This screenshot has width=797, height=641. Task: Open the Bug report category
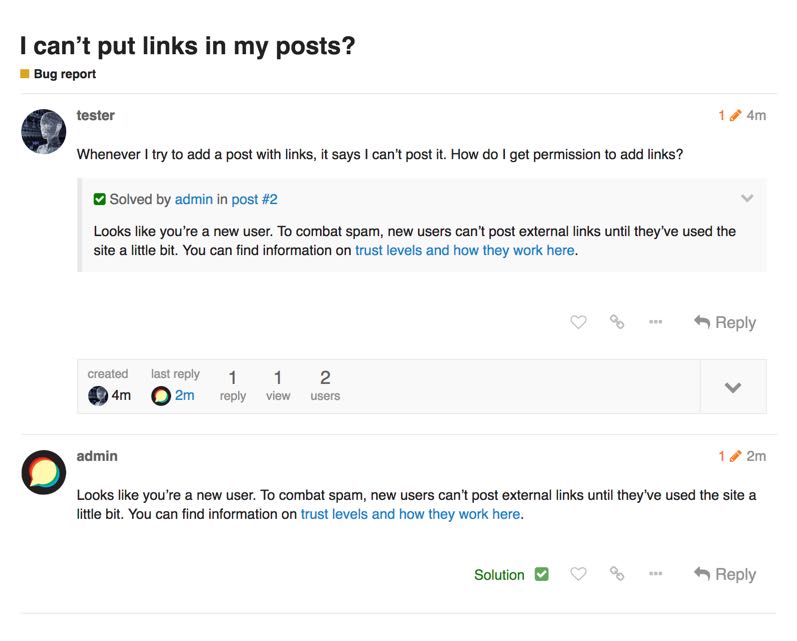coord(65,74)
